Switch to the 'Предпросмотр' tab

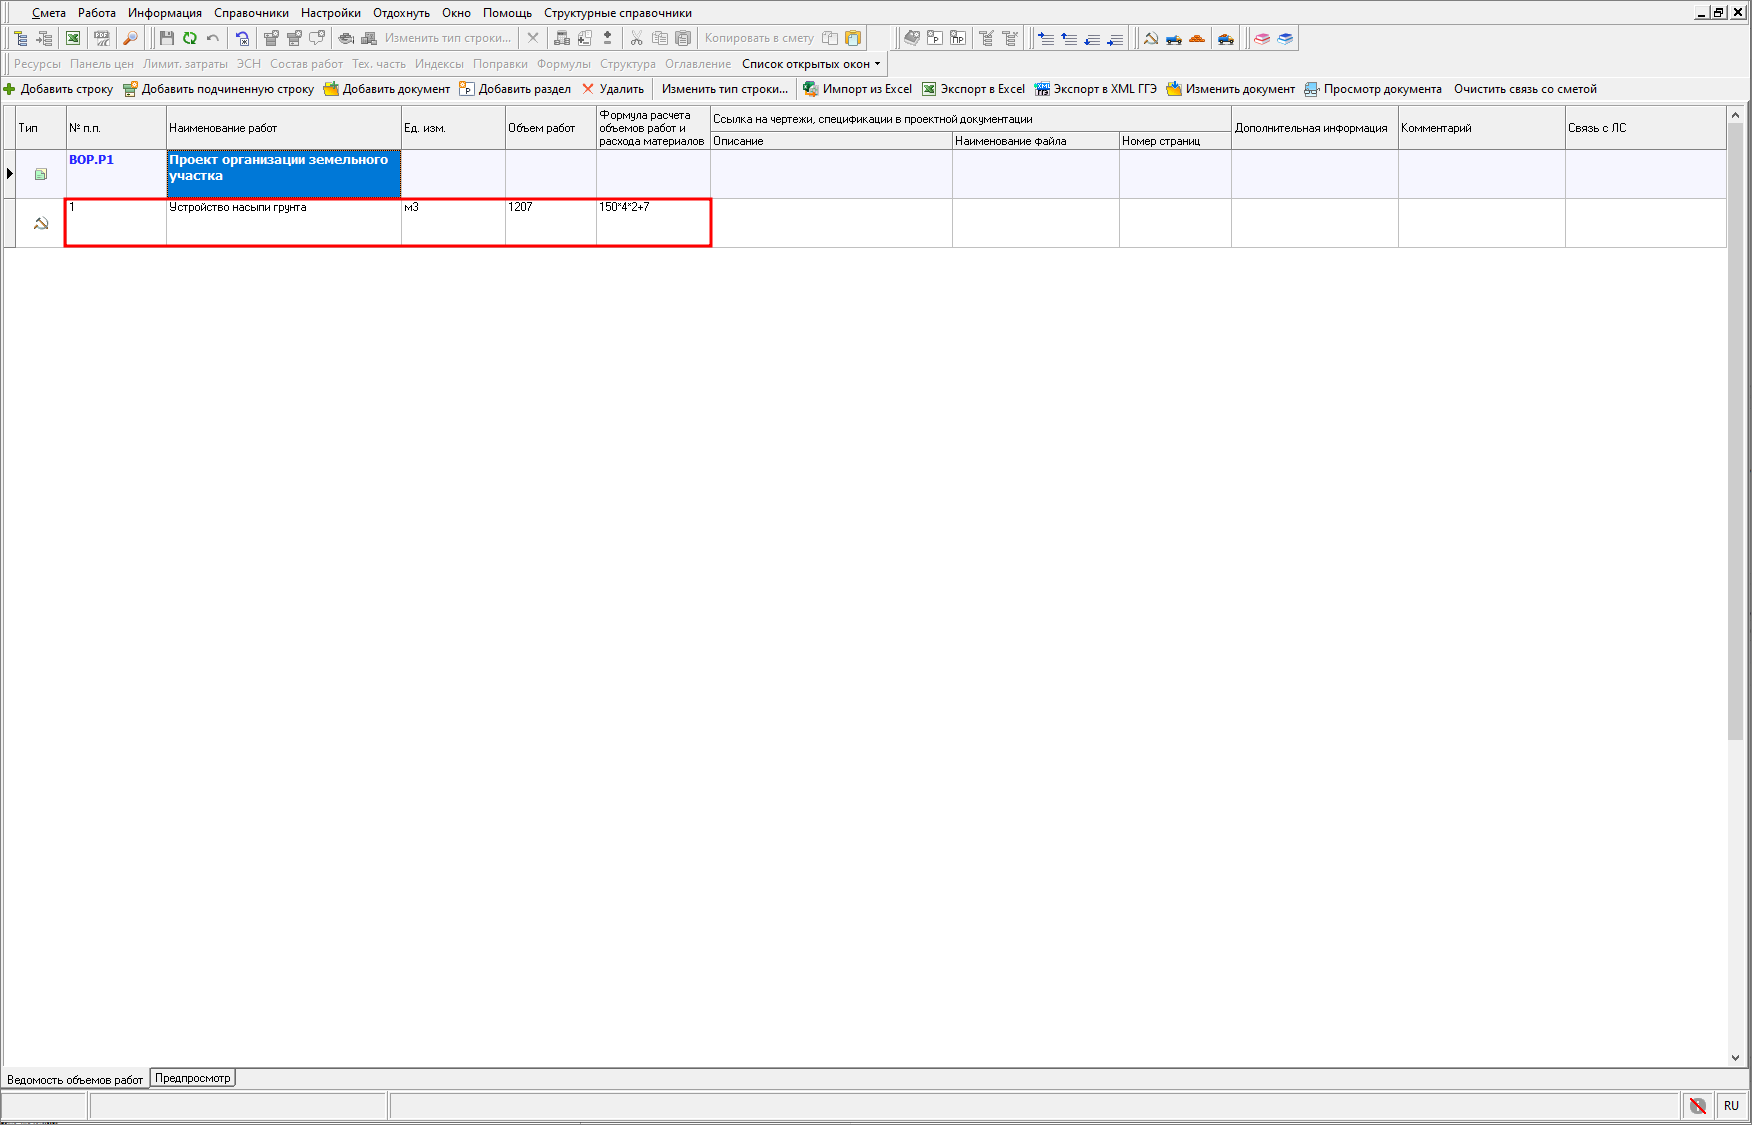click(x=192, y=1078)
